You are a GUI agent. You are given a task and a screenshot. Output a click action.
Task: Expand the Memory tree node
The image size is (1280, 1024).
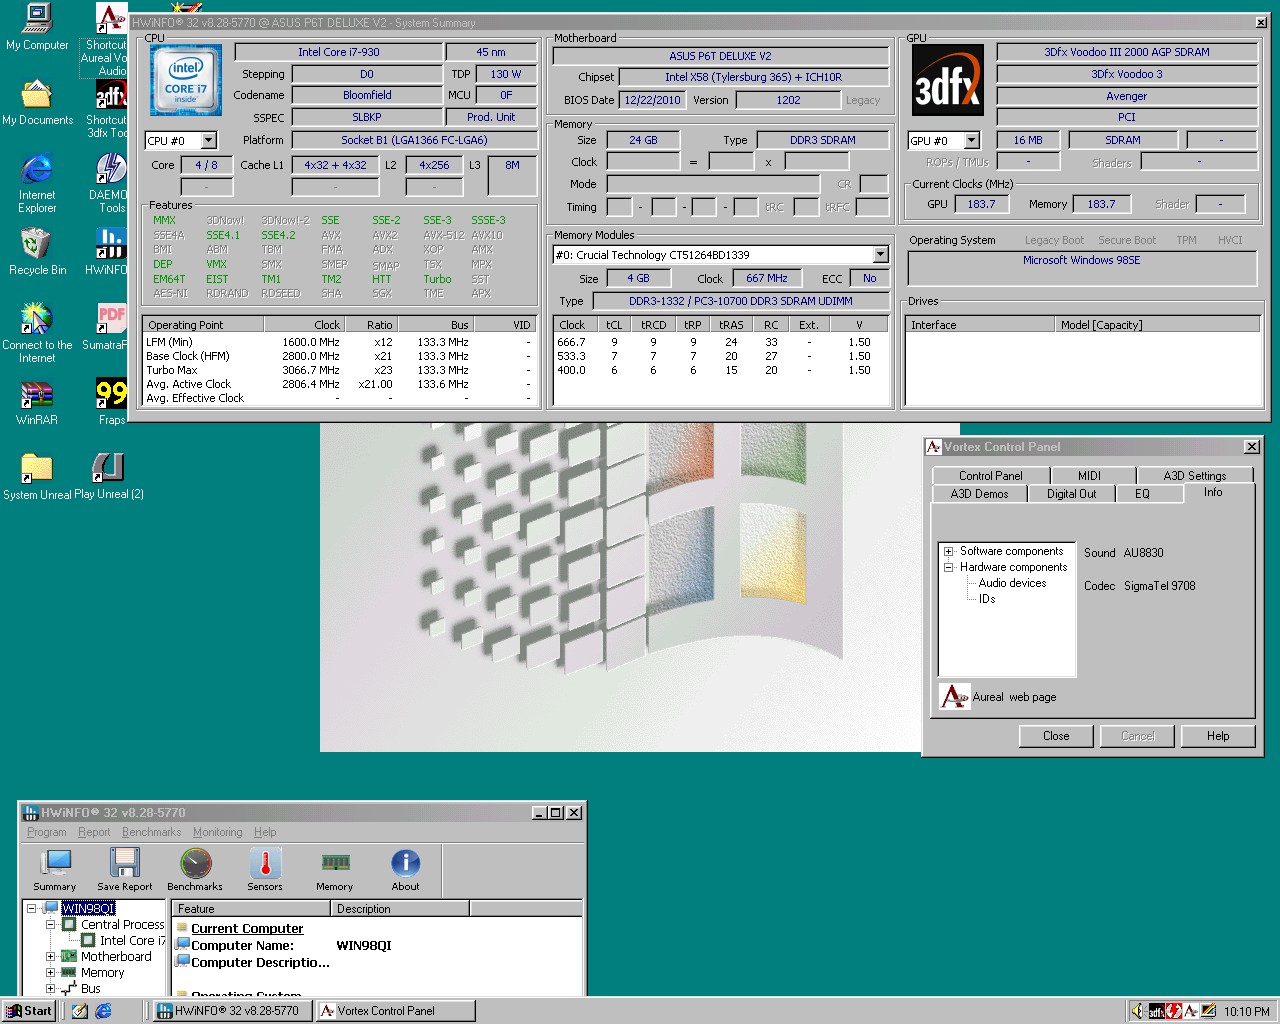[50, 973]
